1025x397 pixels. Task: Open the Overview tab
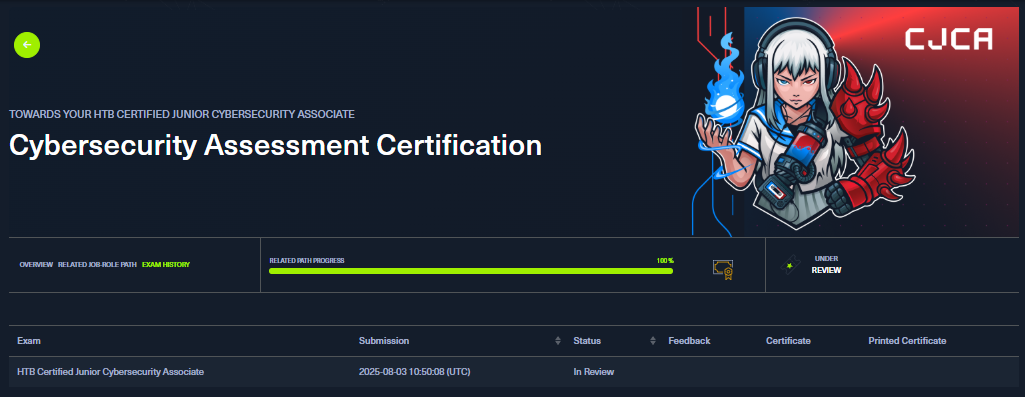coord(36,265)
